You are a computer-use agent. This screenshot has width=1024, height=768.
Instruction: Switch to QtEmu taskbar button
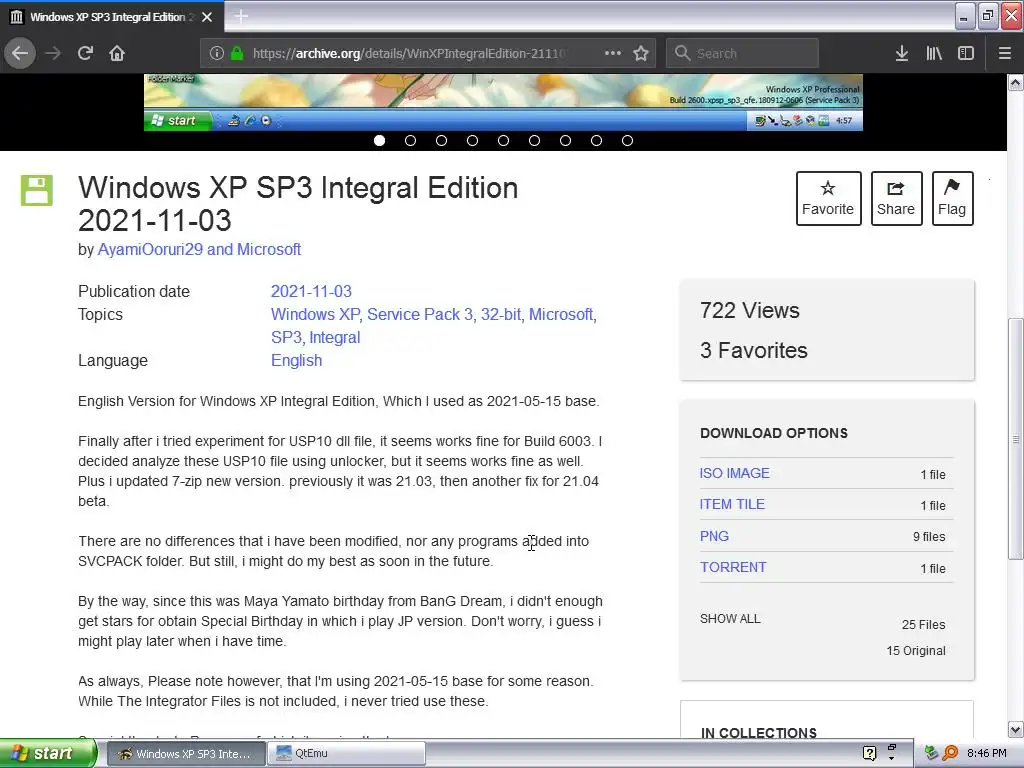tap(347, 753)
